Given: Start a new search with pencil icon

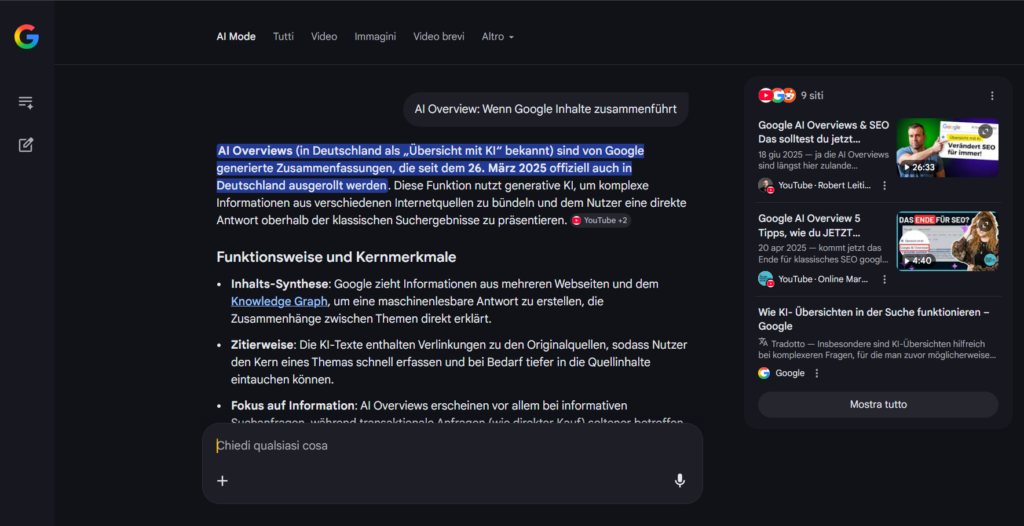Looking at the screenshot, I should pos(25,145).
